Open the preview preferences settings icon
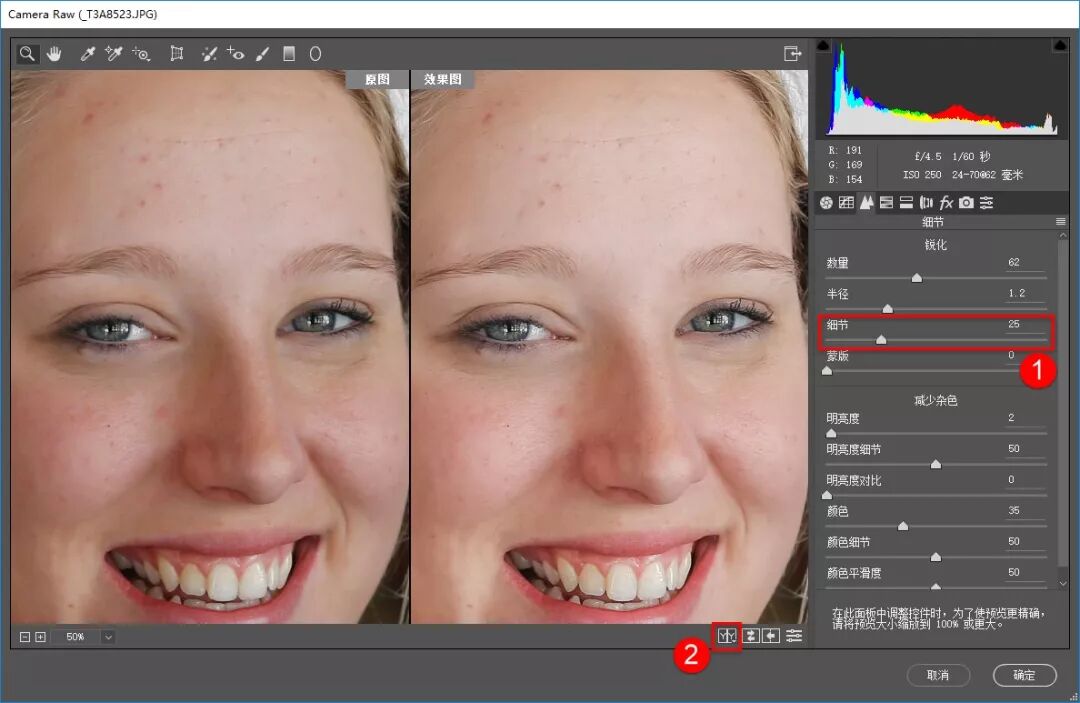 pyautogui.click(x=794, y=636)
